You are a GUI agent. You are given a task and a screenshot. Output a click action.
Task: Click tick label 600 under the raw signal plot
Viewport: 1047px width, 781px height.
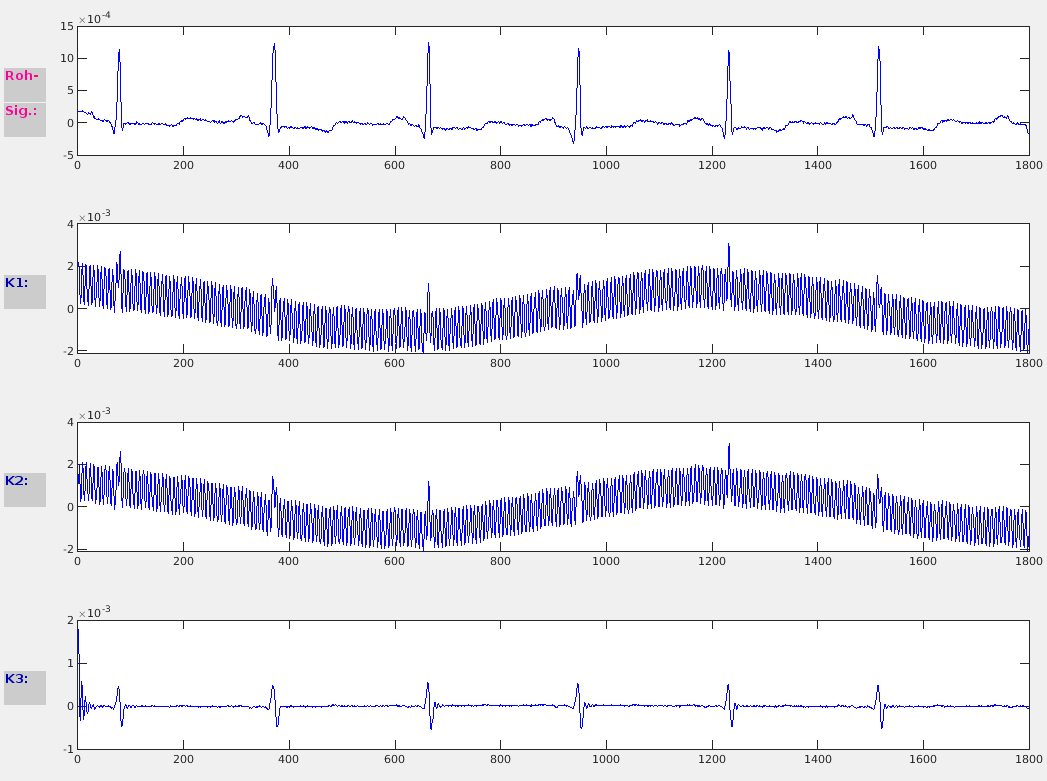394,165
